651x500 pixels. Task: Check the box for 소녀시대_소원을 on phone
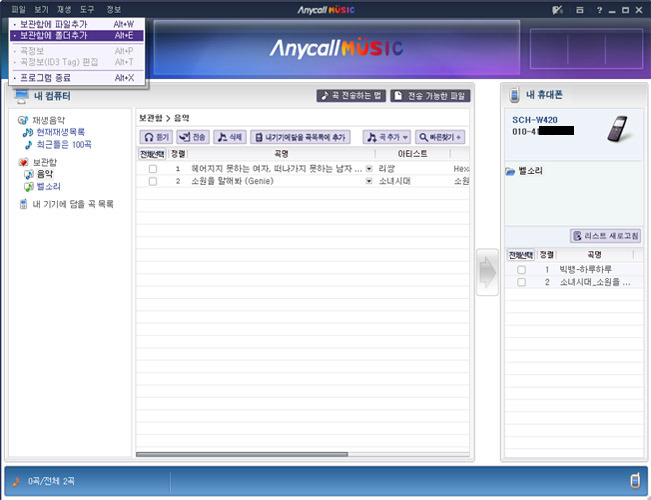pos(521,282)
